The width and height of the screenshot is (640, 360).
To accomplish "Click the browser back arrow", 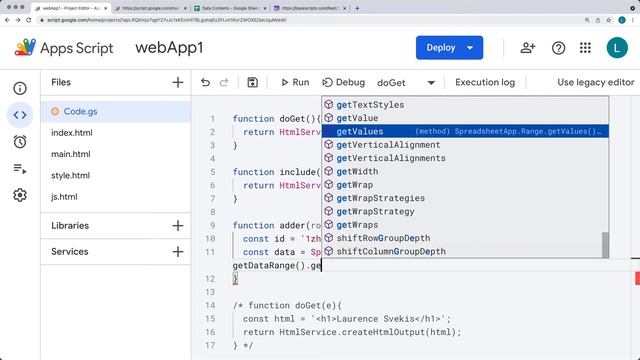I will tap(7, 20).
